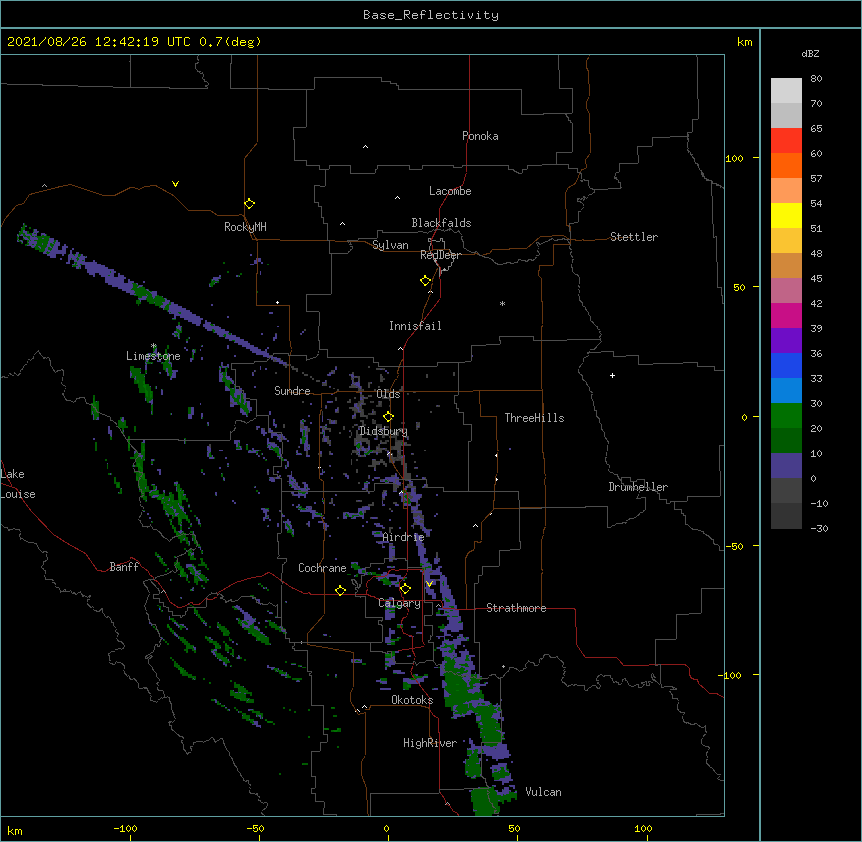Click the Drumheller town label

tap(638, 487)
